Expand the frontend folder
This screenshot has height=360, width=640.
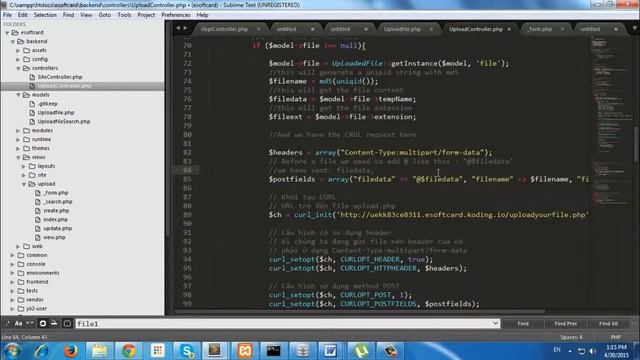point(13,282)
